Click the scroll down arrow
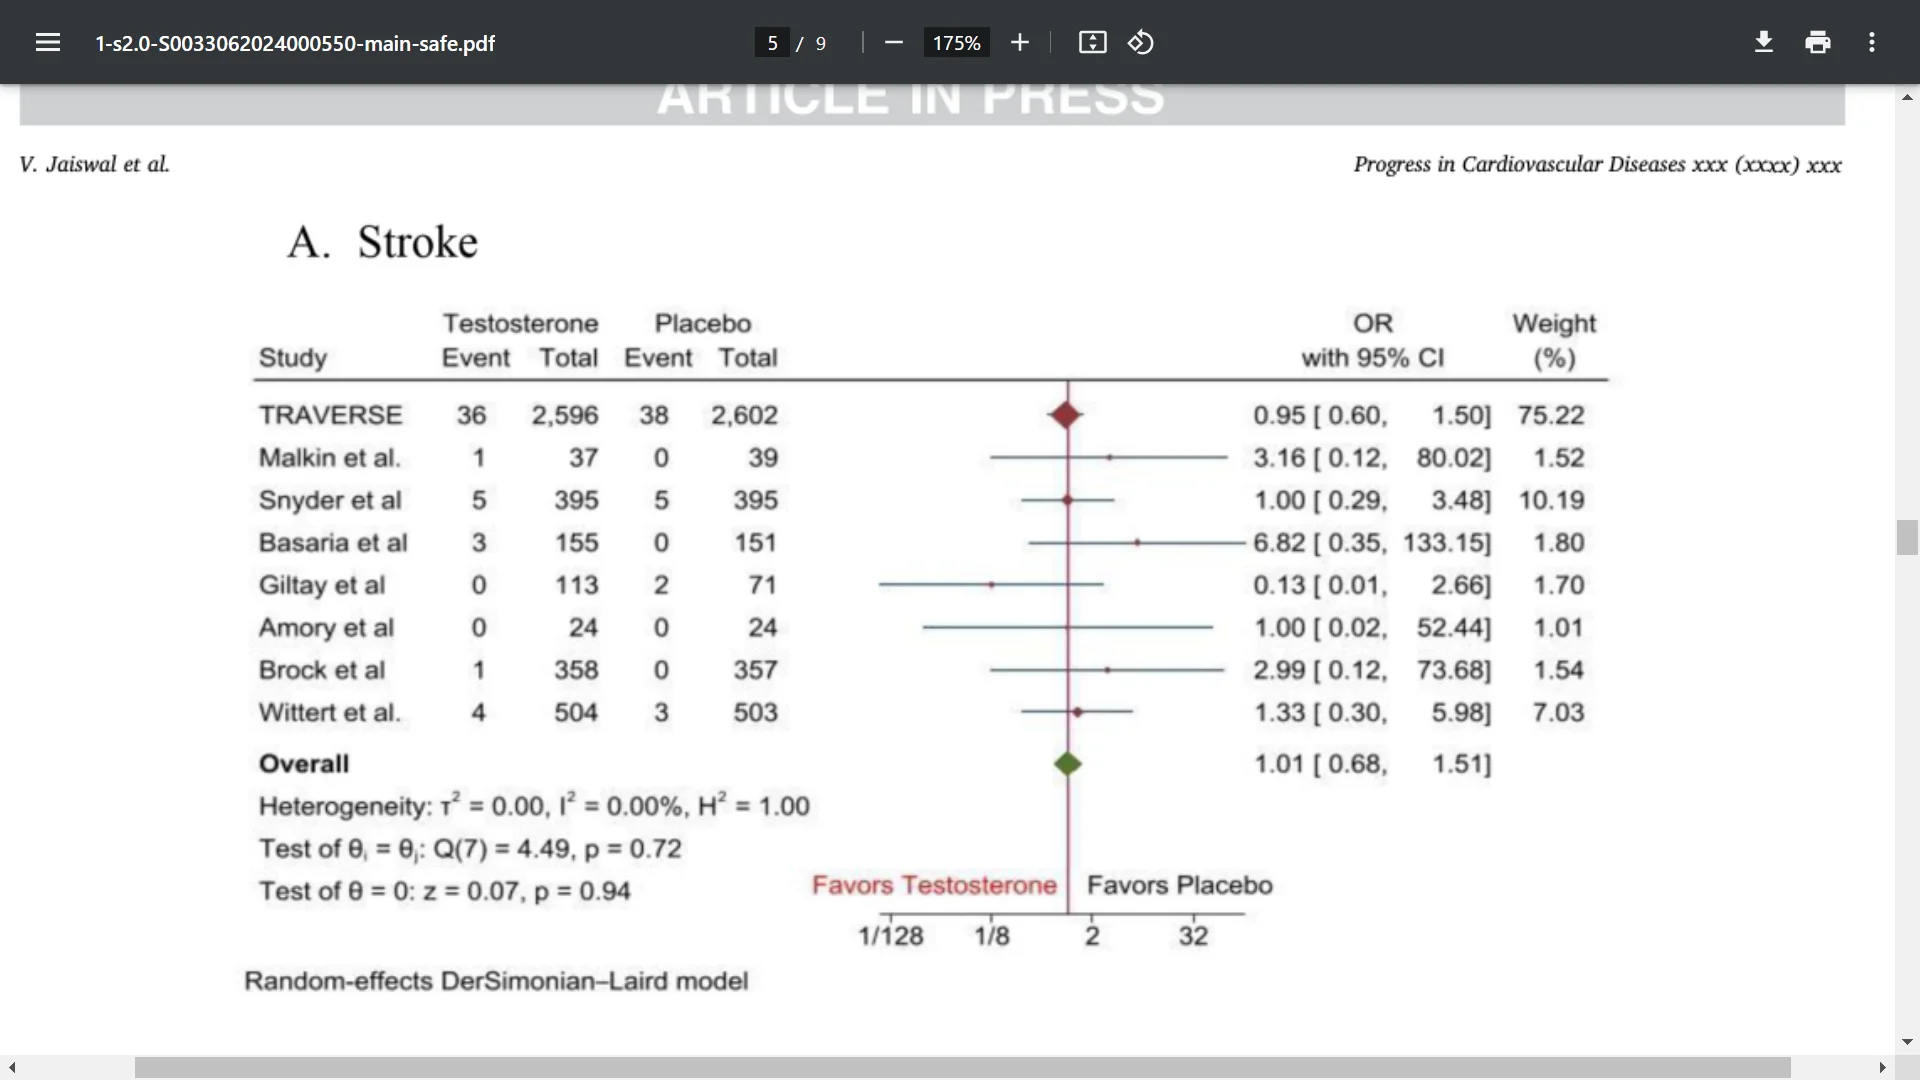The image size is (1920, 1080). point(1907,1041)
